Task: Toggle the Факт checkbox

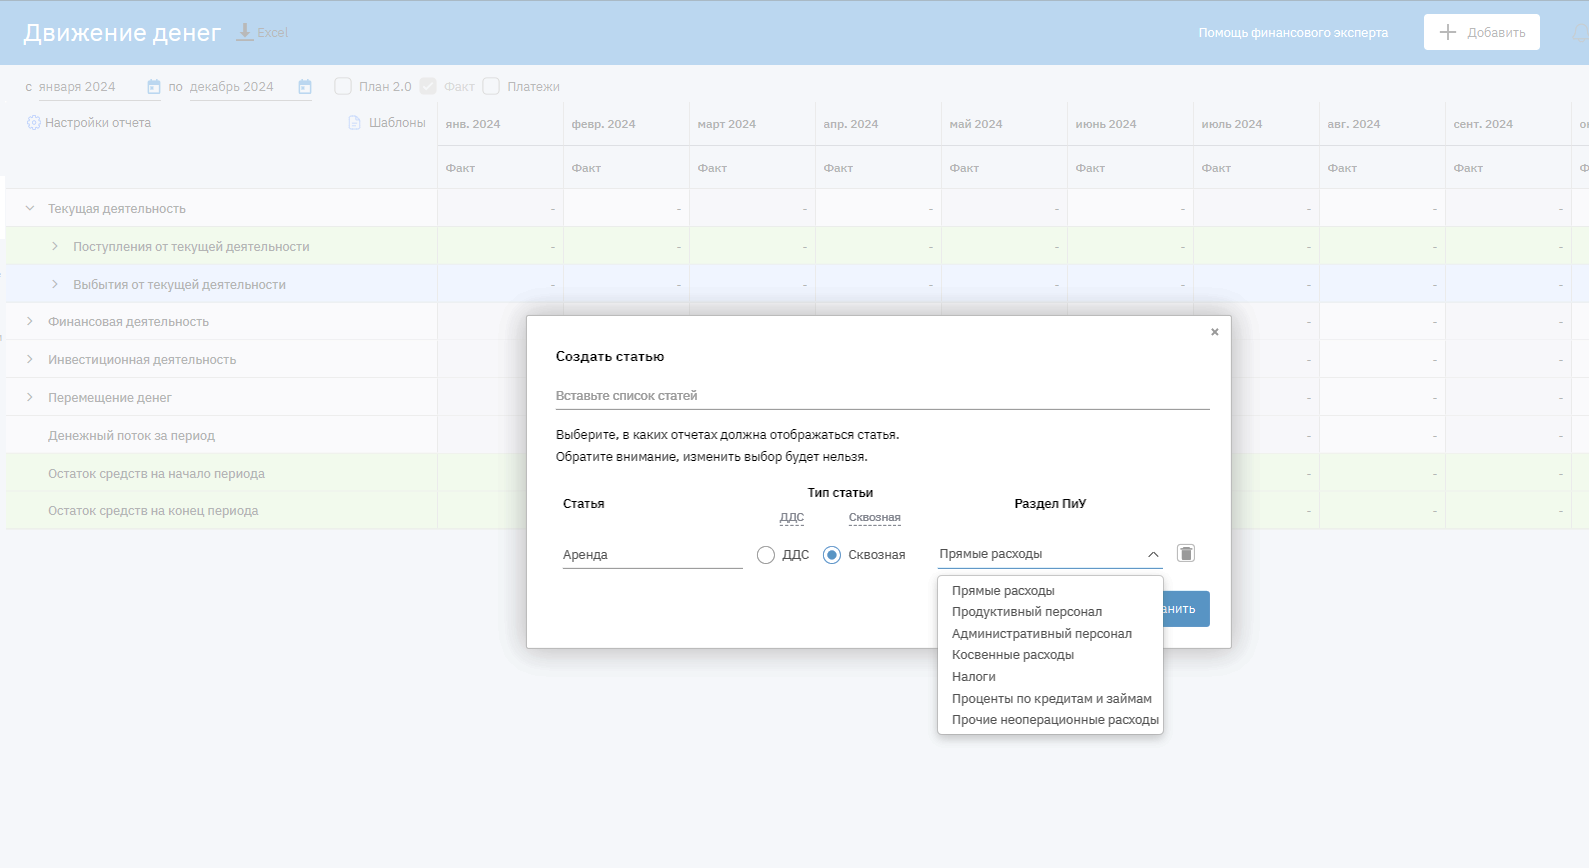Action: pyautogui.click(x=428, y=87)
